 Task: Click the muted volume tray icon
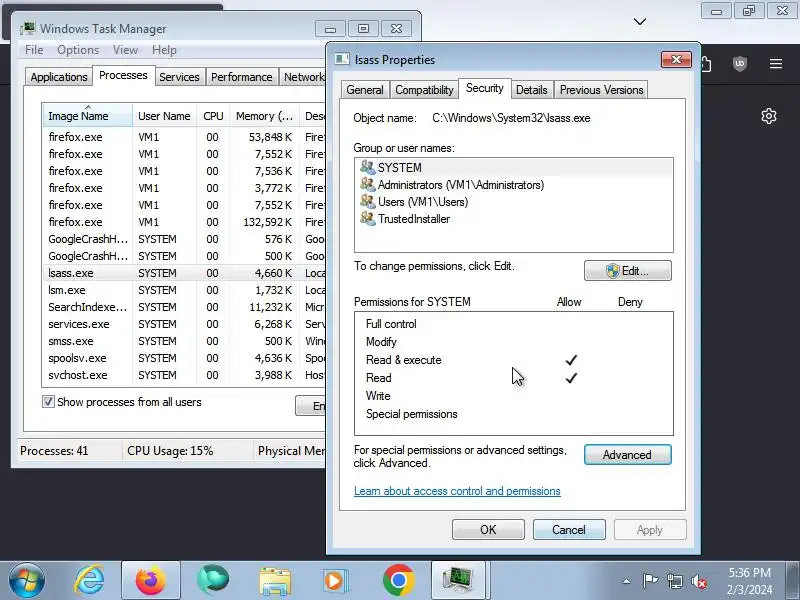698,581
